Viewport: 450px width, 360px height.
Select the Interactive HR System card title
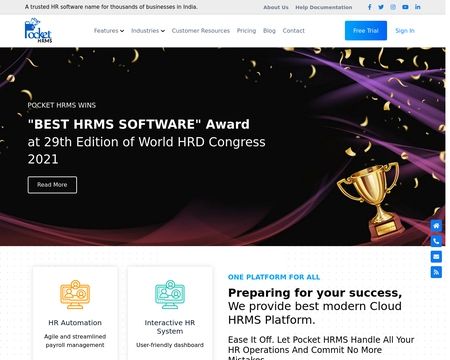pos(170,327)
